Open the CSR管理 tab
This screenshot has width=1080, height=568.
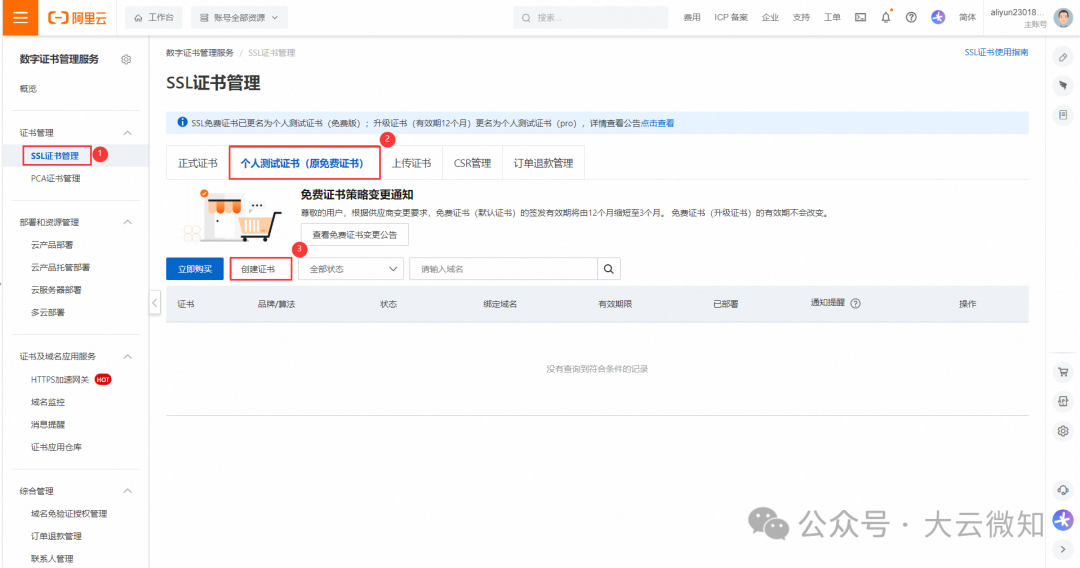point(472,163)
